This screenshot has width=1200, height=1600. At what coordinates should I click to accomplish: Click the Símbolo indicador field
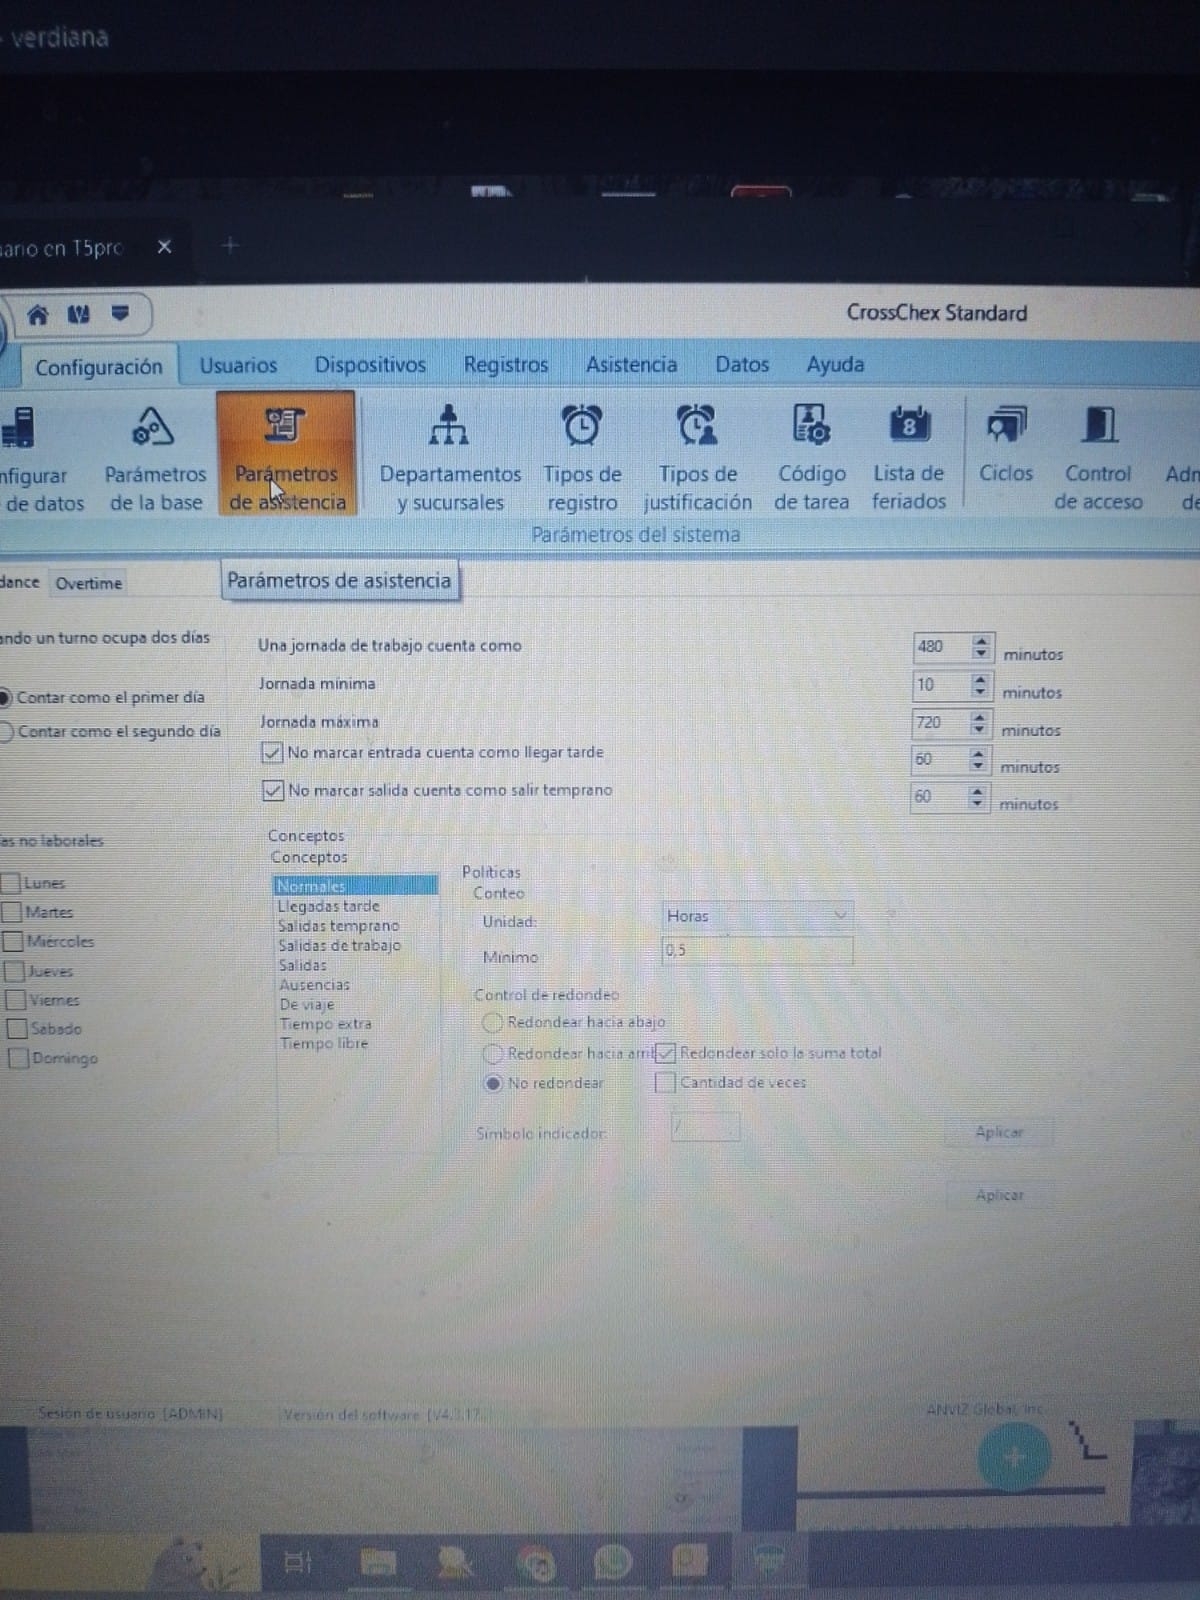point(705,1128)
